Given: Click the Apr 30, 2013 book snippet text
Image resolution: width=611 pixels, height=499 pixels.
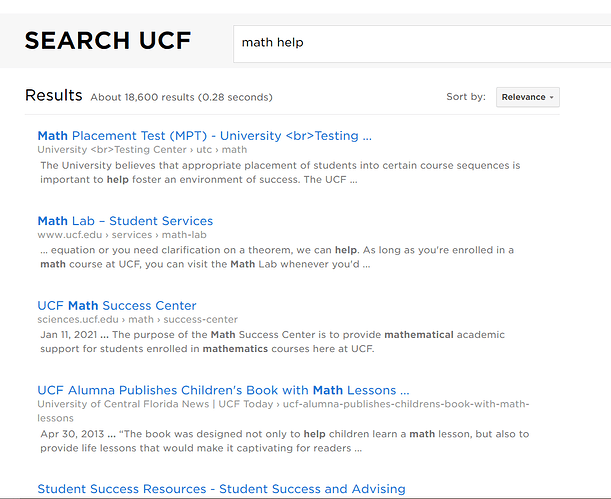Looking at the screenshot, I should click(x=285, y=441).
